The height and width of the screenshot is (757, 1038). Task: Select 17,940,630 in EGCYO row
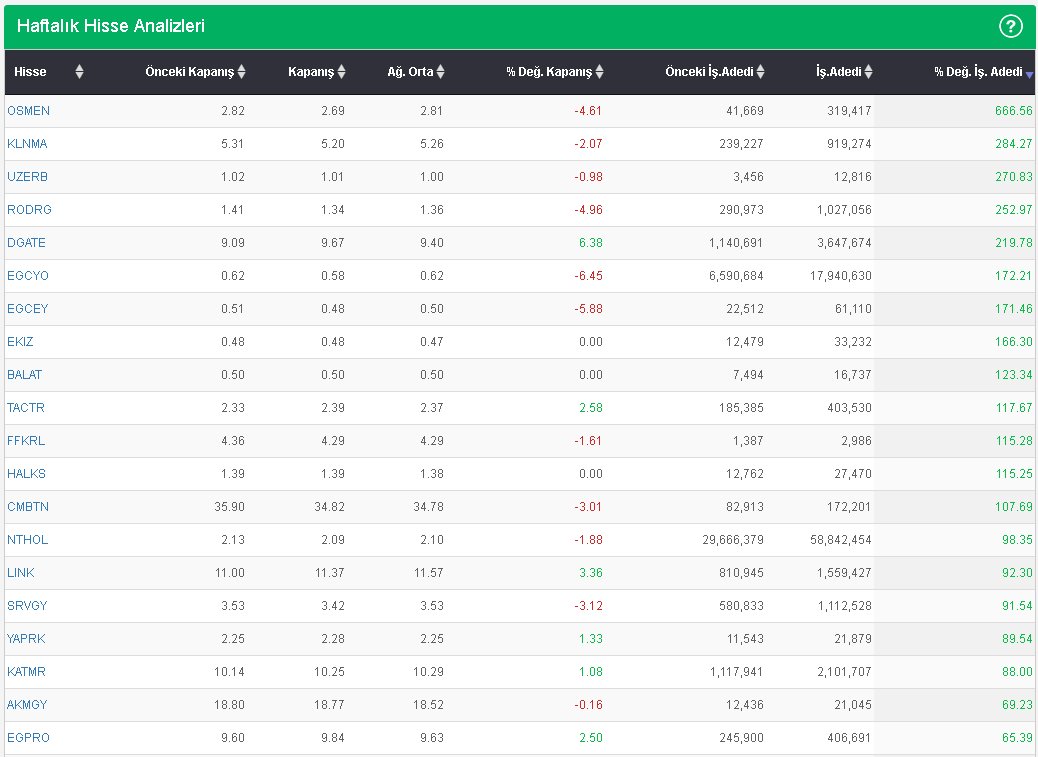point(841,276)
